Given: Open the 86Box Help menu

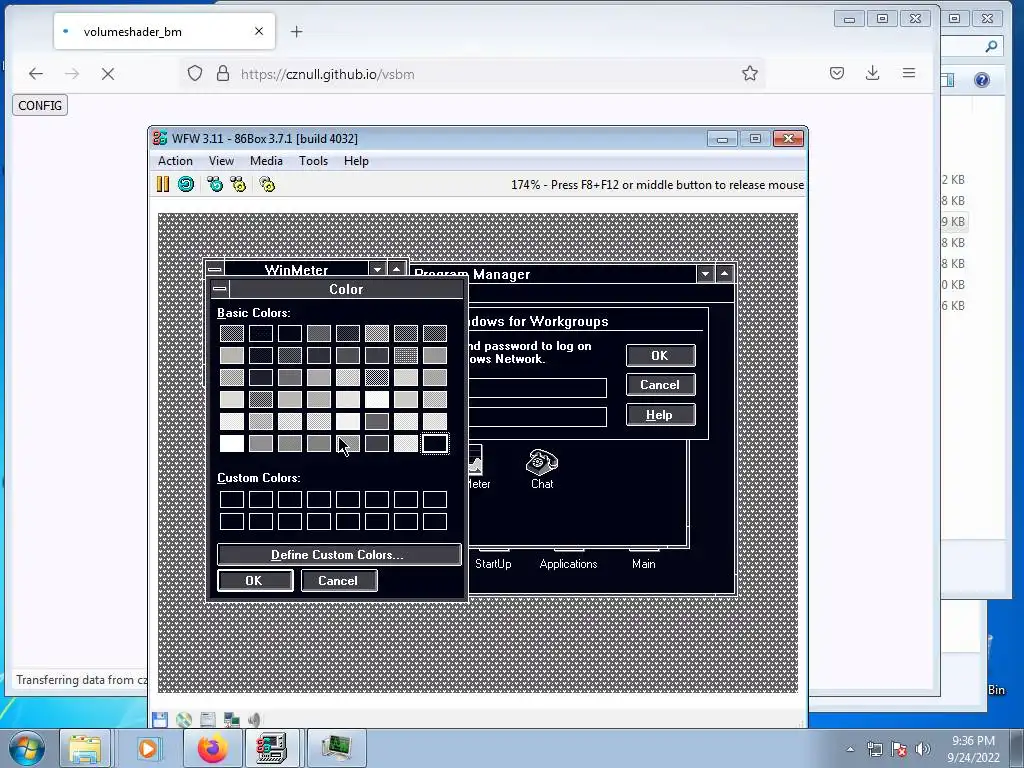Looking at the screenshot, I should (x=357, y=161).
